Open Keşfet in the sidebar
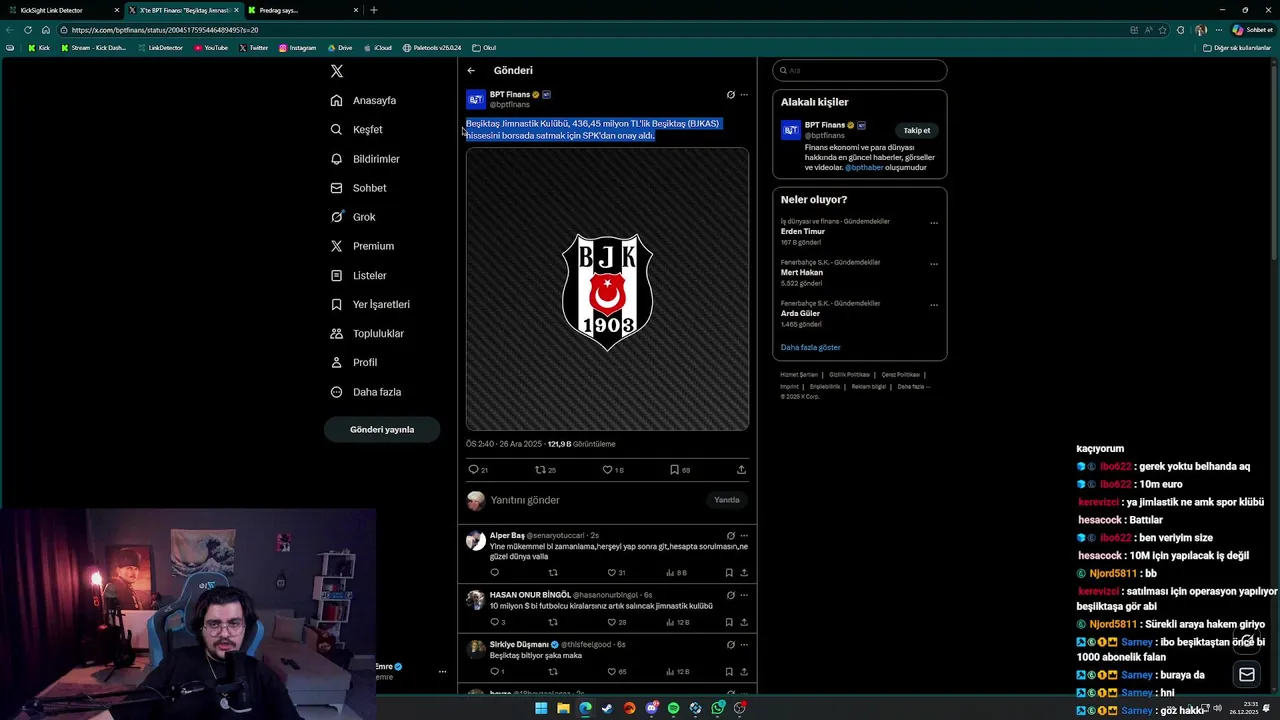The image size is (1280, 720). click(x=357, y=130)
